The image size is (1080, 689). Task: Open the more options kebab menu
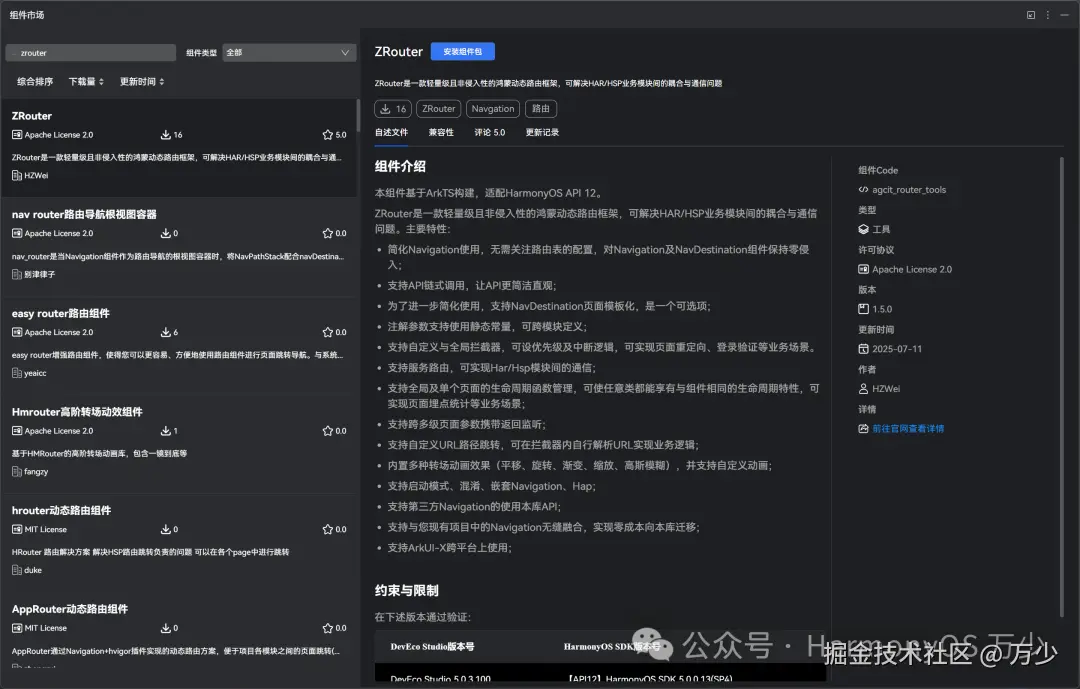(x=1048, y=15)
